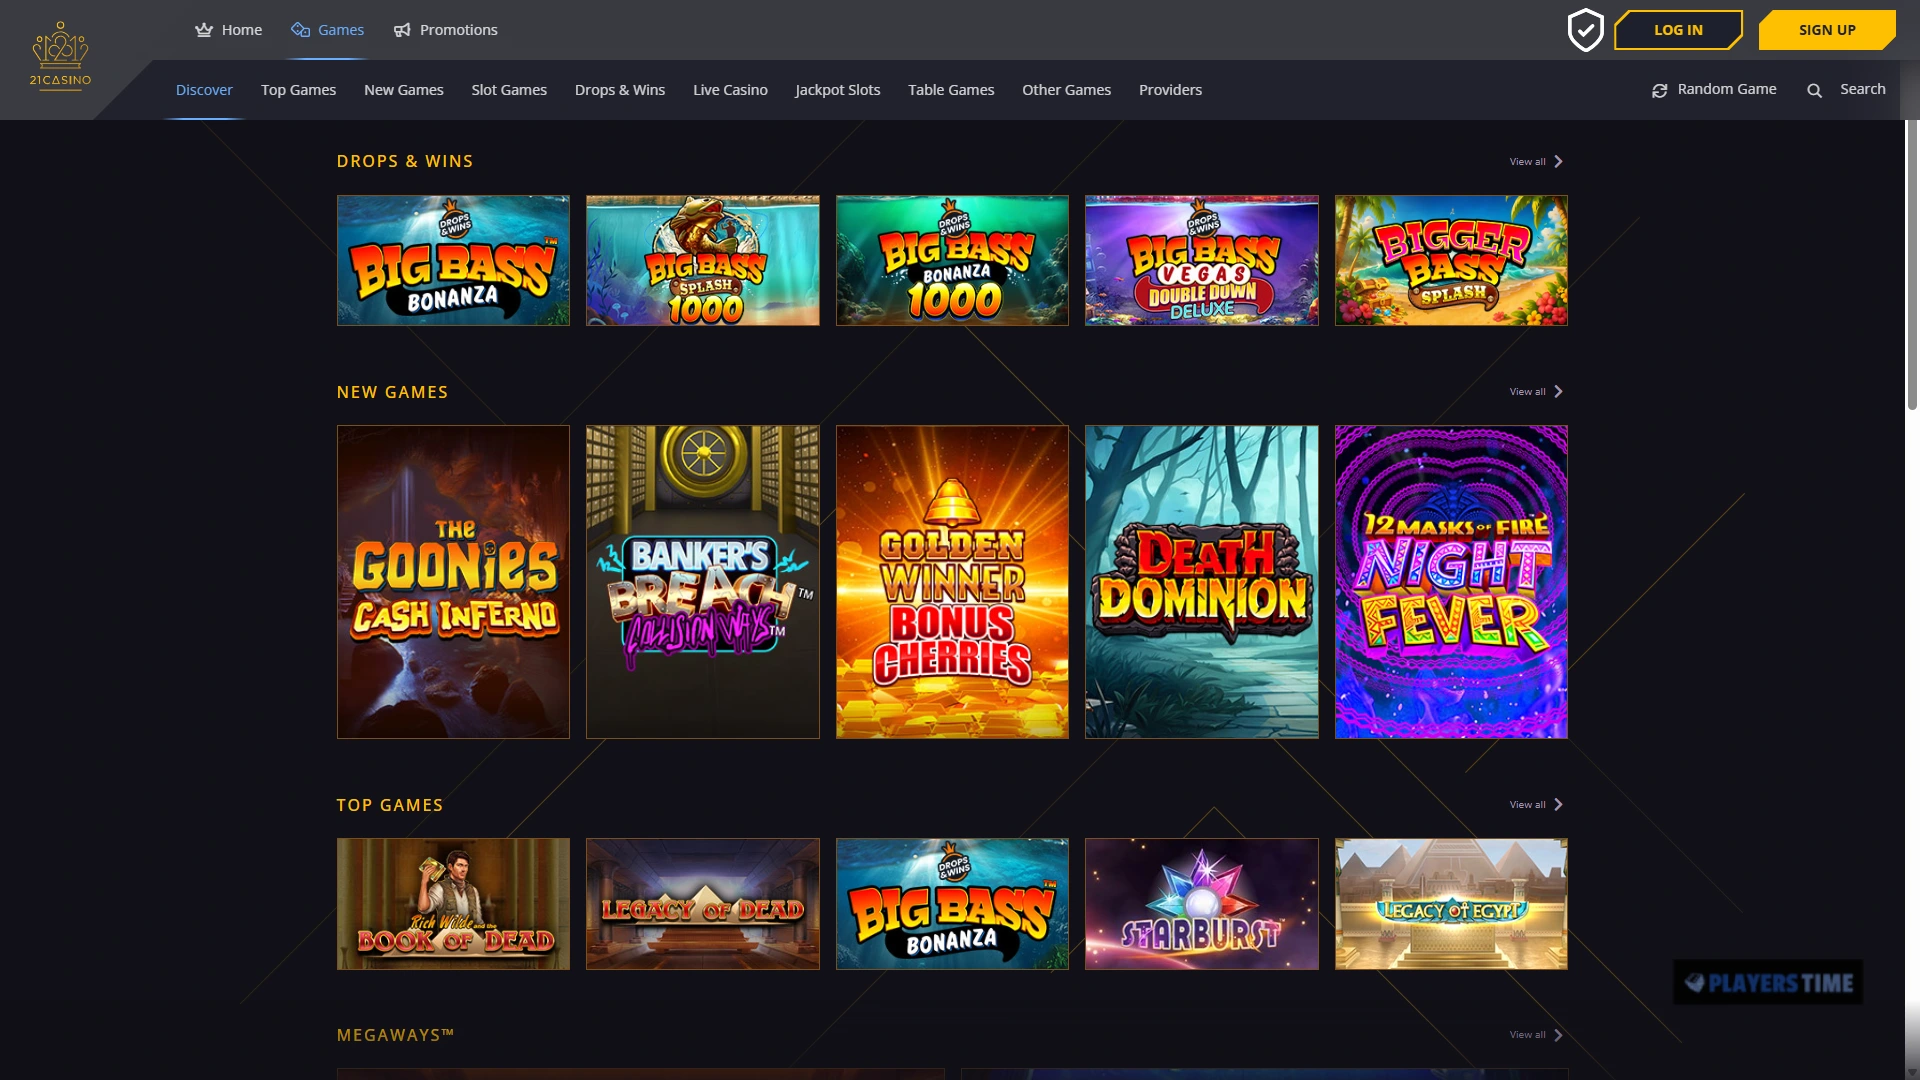This screenshot has height=1080, width=1920.
Task: Switch to the Drops & Wins tab
Action: click(x=620, y=90)
